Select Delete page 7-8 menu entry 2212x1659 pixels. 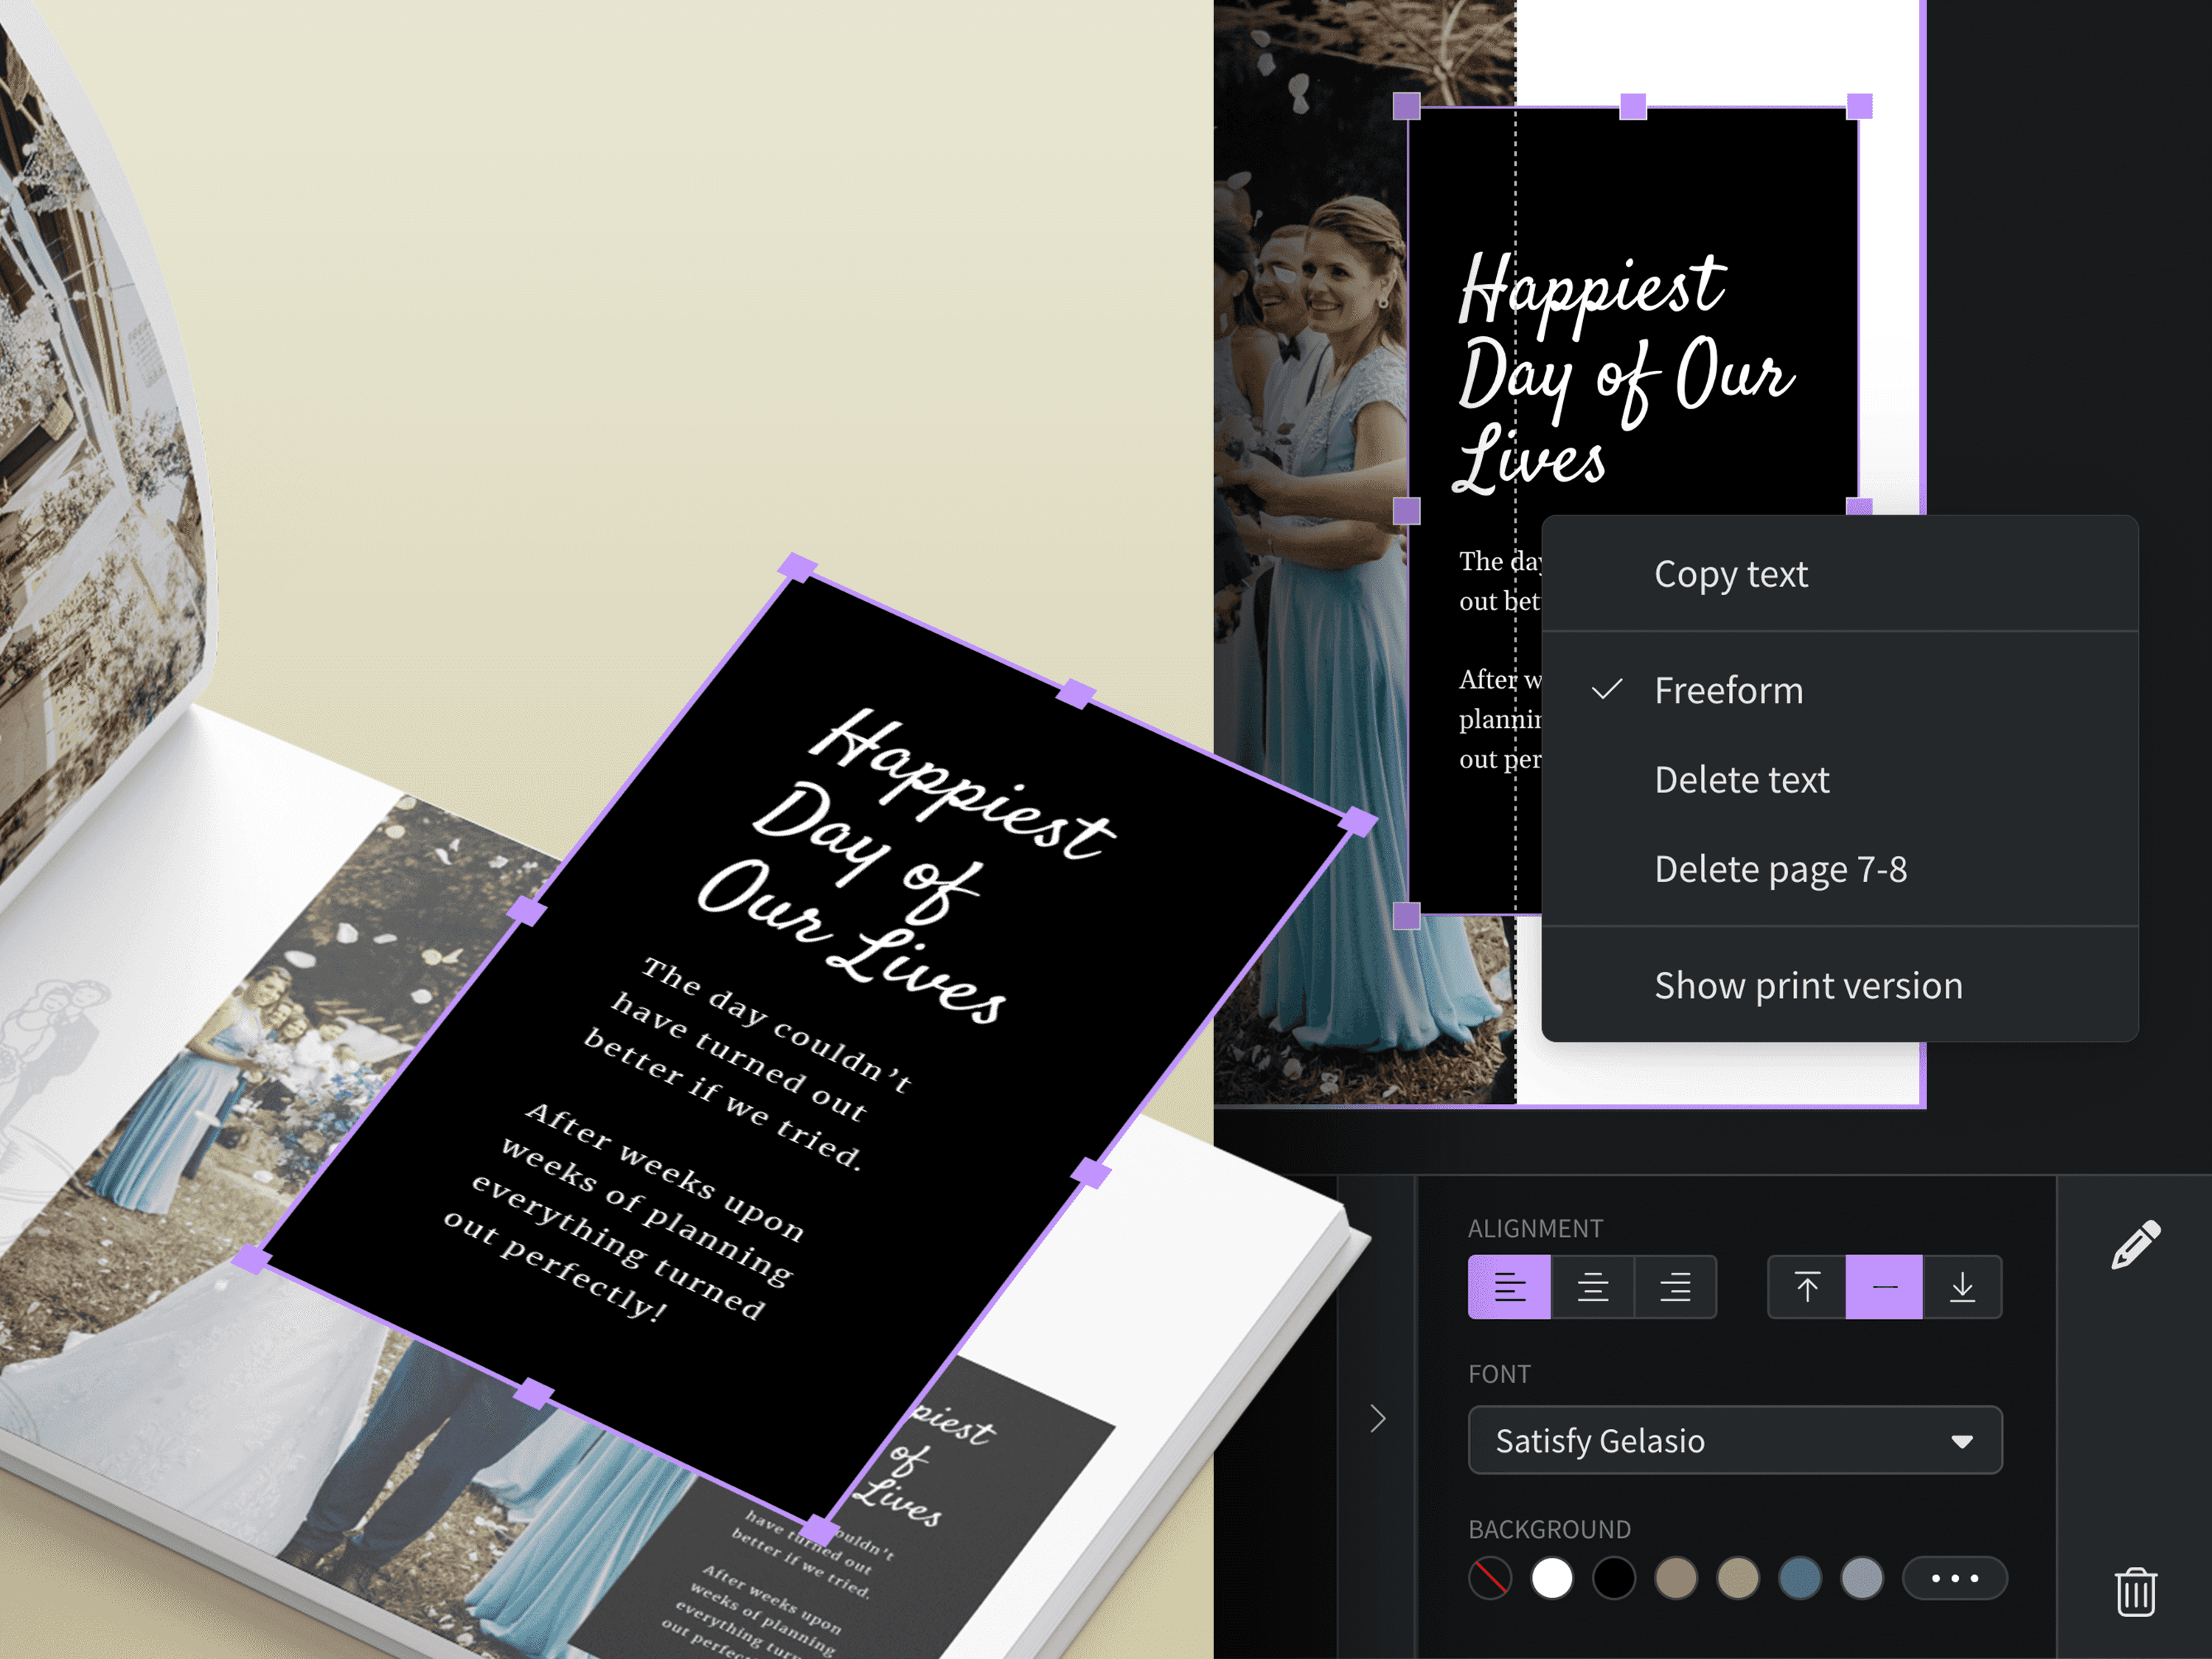pos(1780,870)
